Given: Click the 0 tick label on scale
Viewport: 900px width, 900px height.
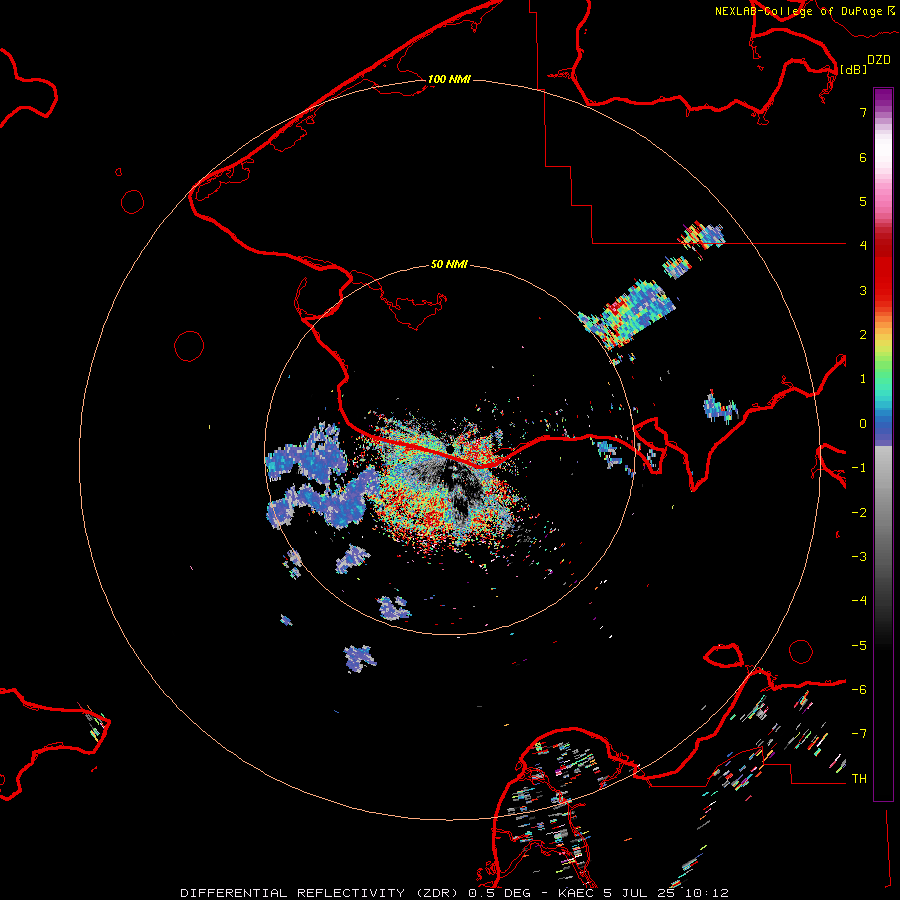Looking at the screenshot, I should [863, 423].
